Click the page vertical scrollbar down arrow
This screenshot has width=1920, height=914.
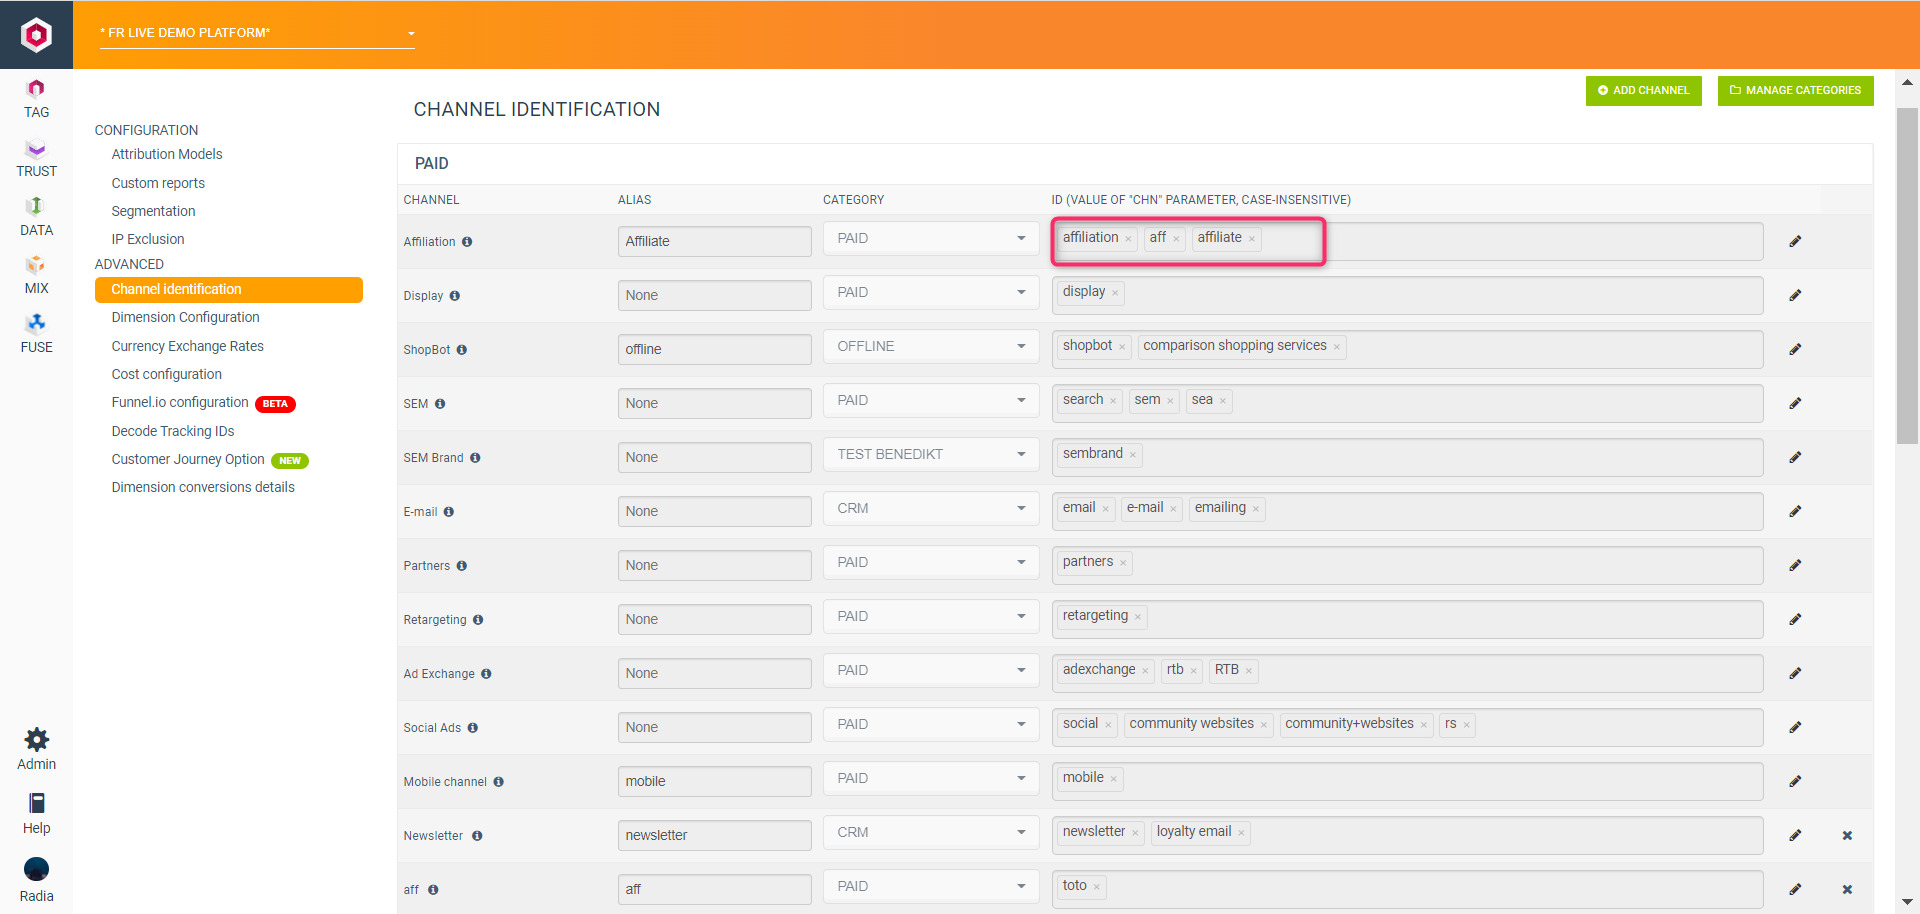(1907, 902)
